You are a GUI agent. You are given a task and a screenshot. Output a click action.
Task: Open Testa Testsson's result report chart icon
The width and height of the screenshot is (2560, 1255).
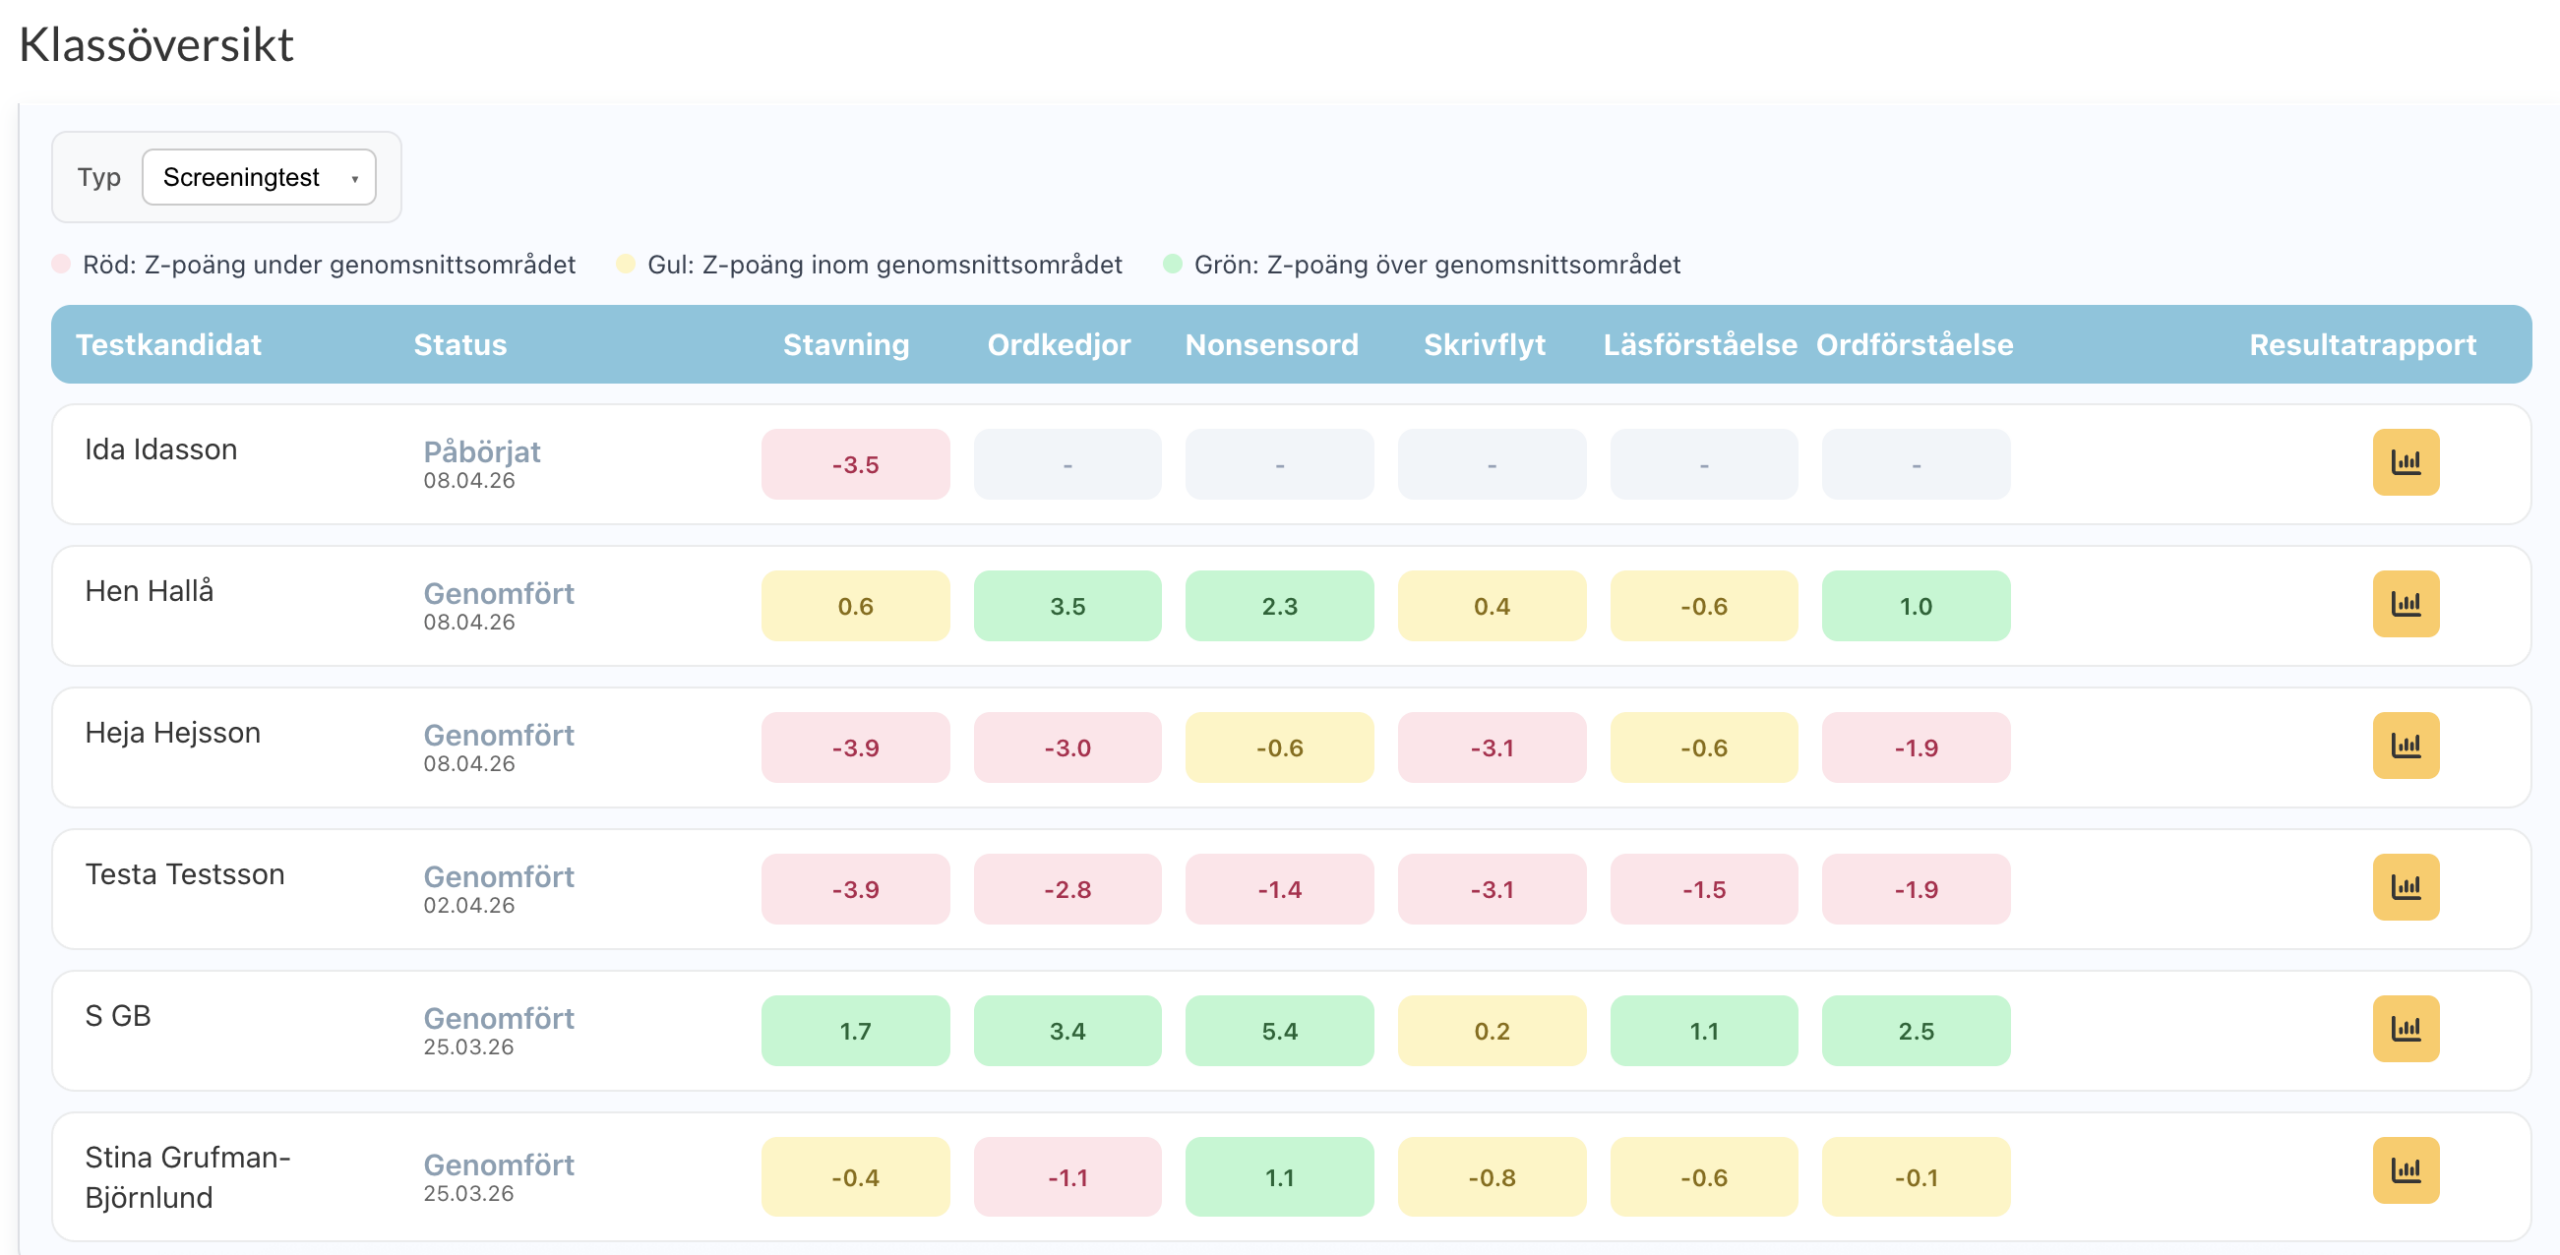point(2405,887)
